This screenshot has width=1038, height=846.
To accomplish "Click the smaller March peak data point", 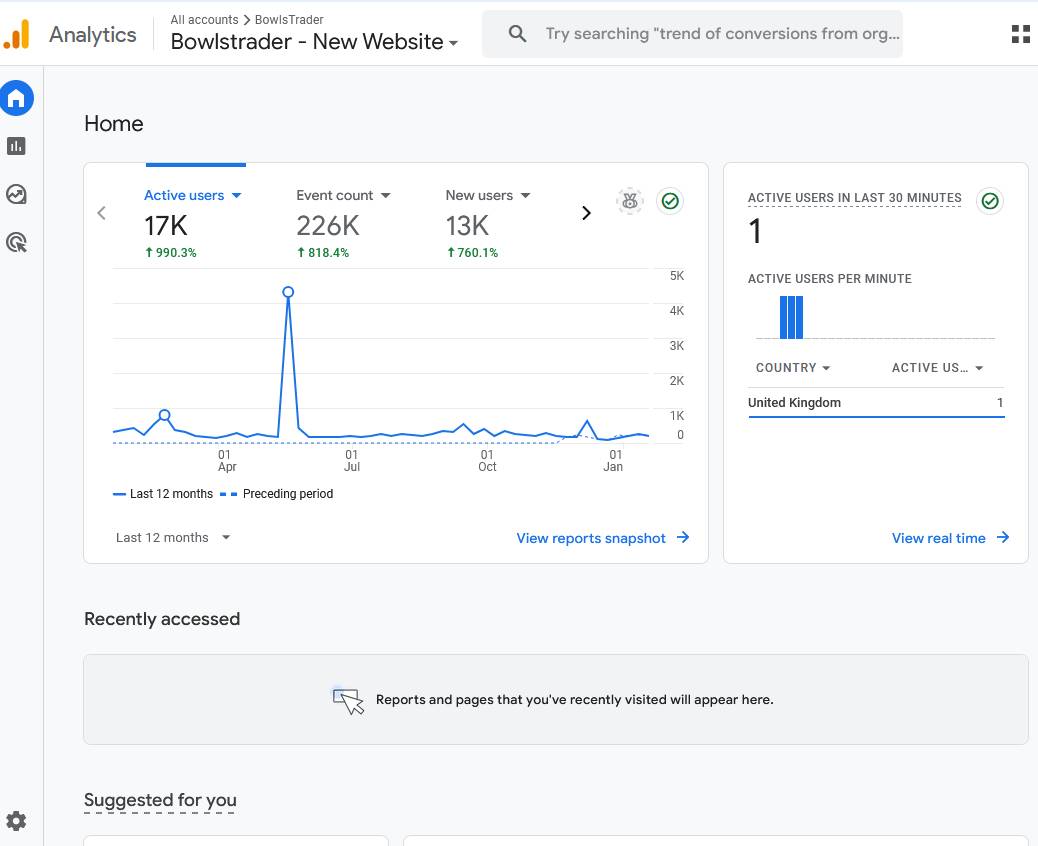I will (164, 415).
